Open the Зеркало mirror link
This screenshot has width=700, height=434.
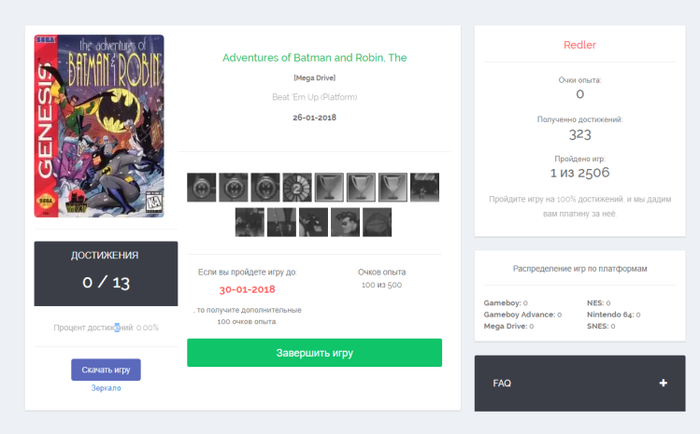(x=105, y=388)
